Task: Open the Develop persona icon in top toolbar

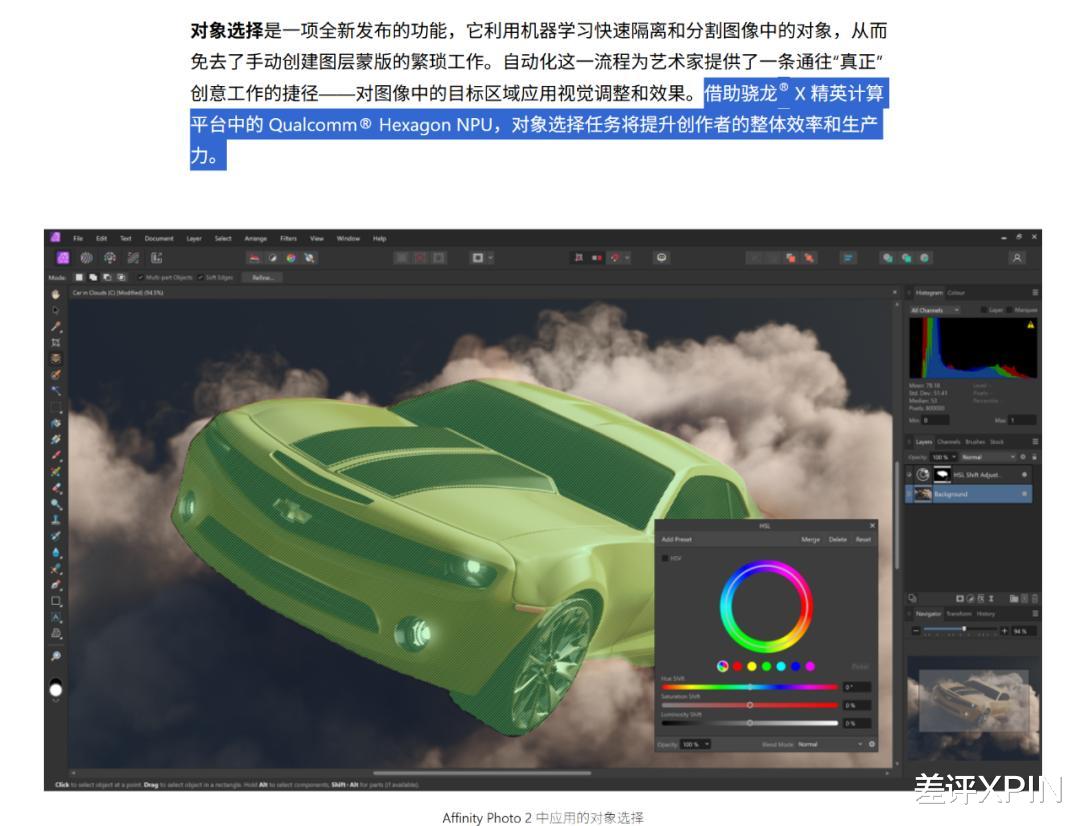Action: (x=109, y=258)
